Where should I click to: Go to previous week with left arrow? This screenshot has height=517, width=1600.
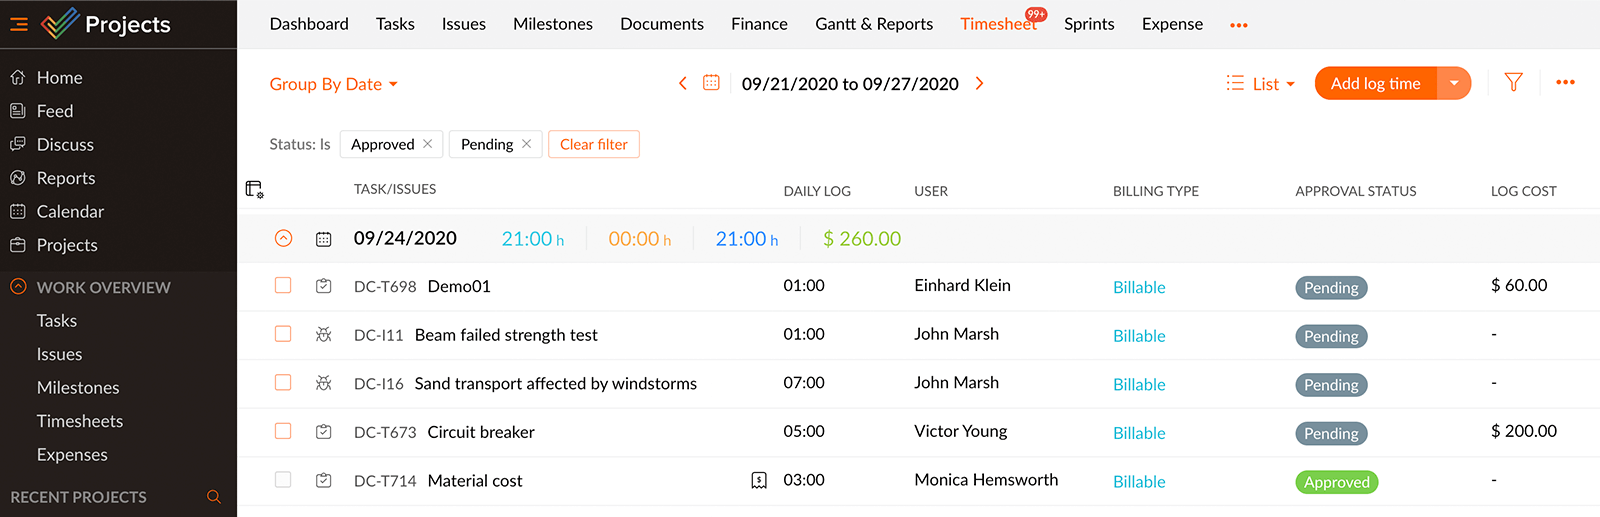(x=683, y=83)
